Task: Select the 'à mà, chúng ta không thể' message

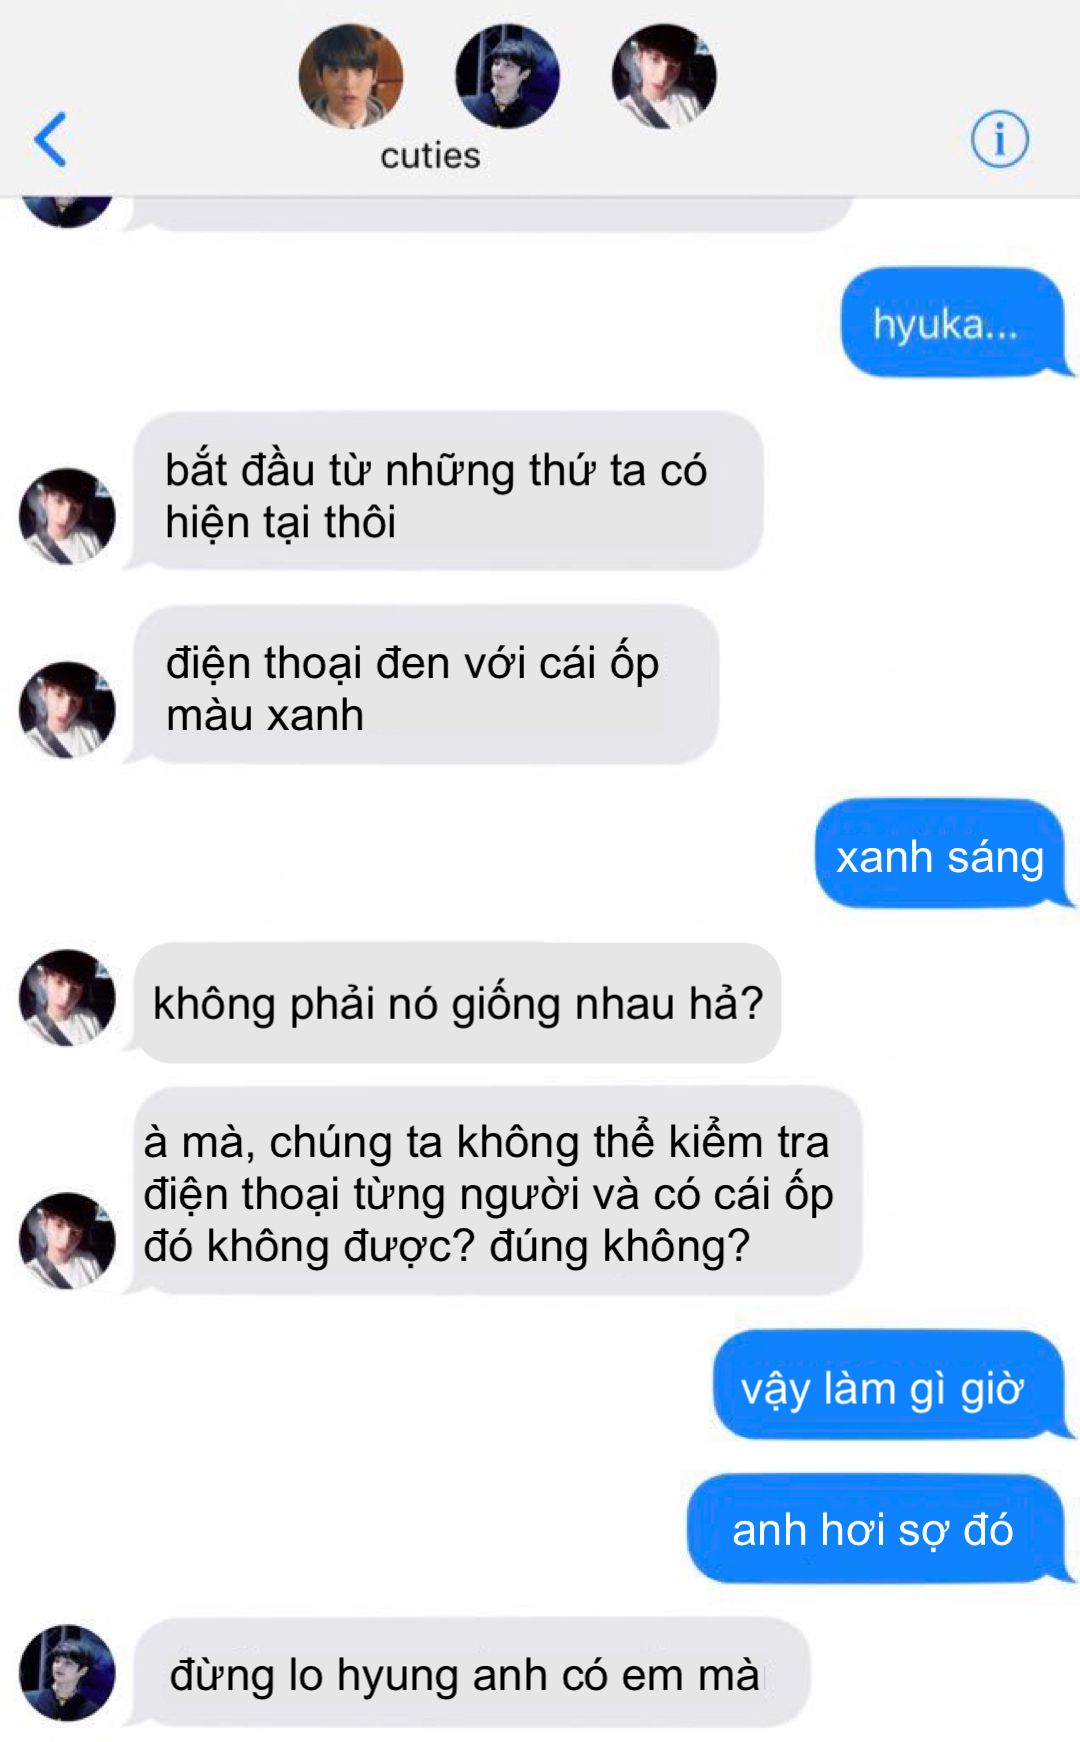Action: (496, 1191)
